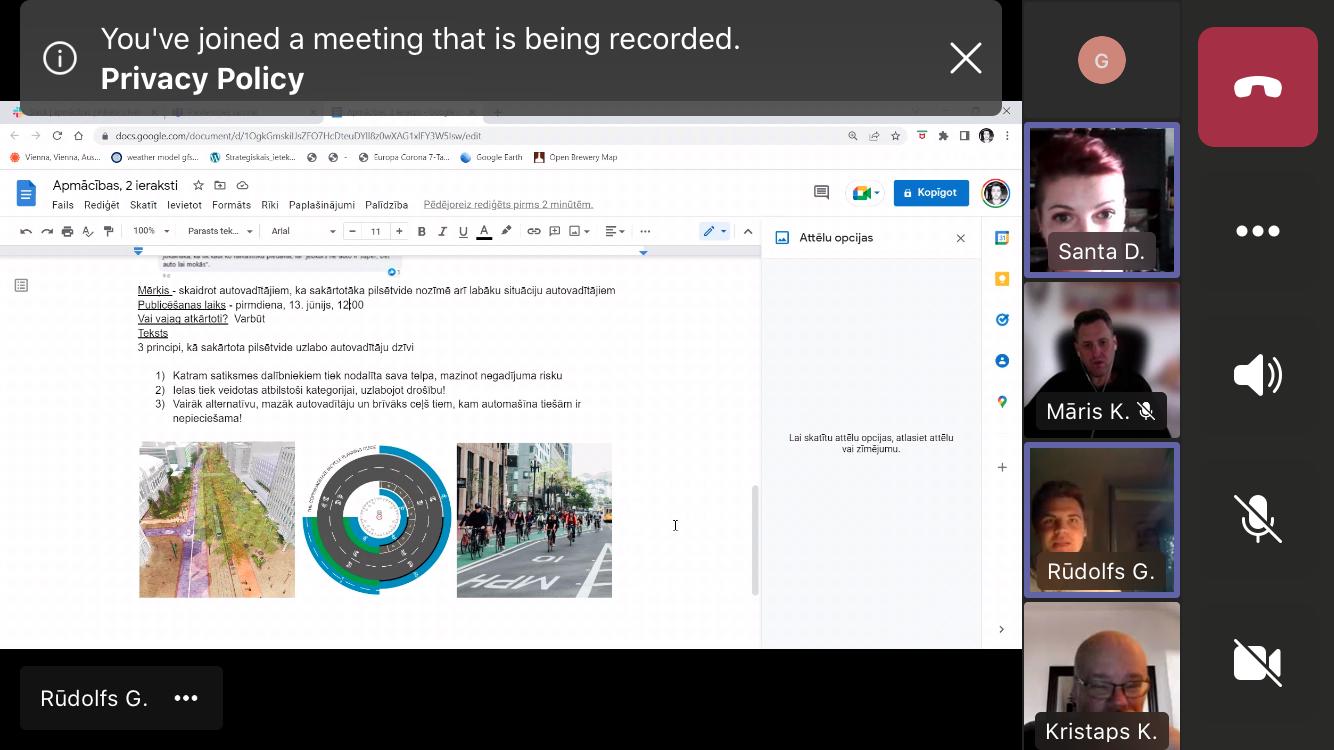Decrease font size with minus button
The width and height of the screenshot is (1334, 750).
[352, 231]
